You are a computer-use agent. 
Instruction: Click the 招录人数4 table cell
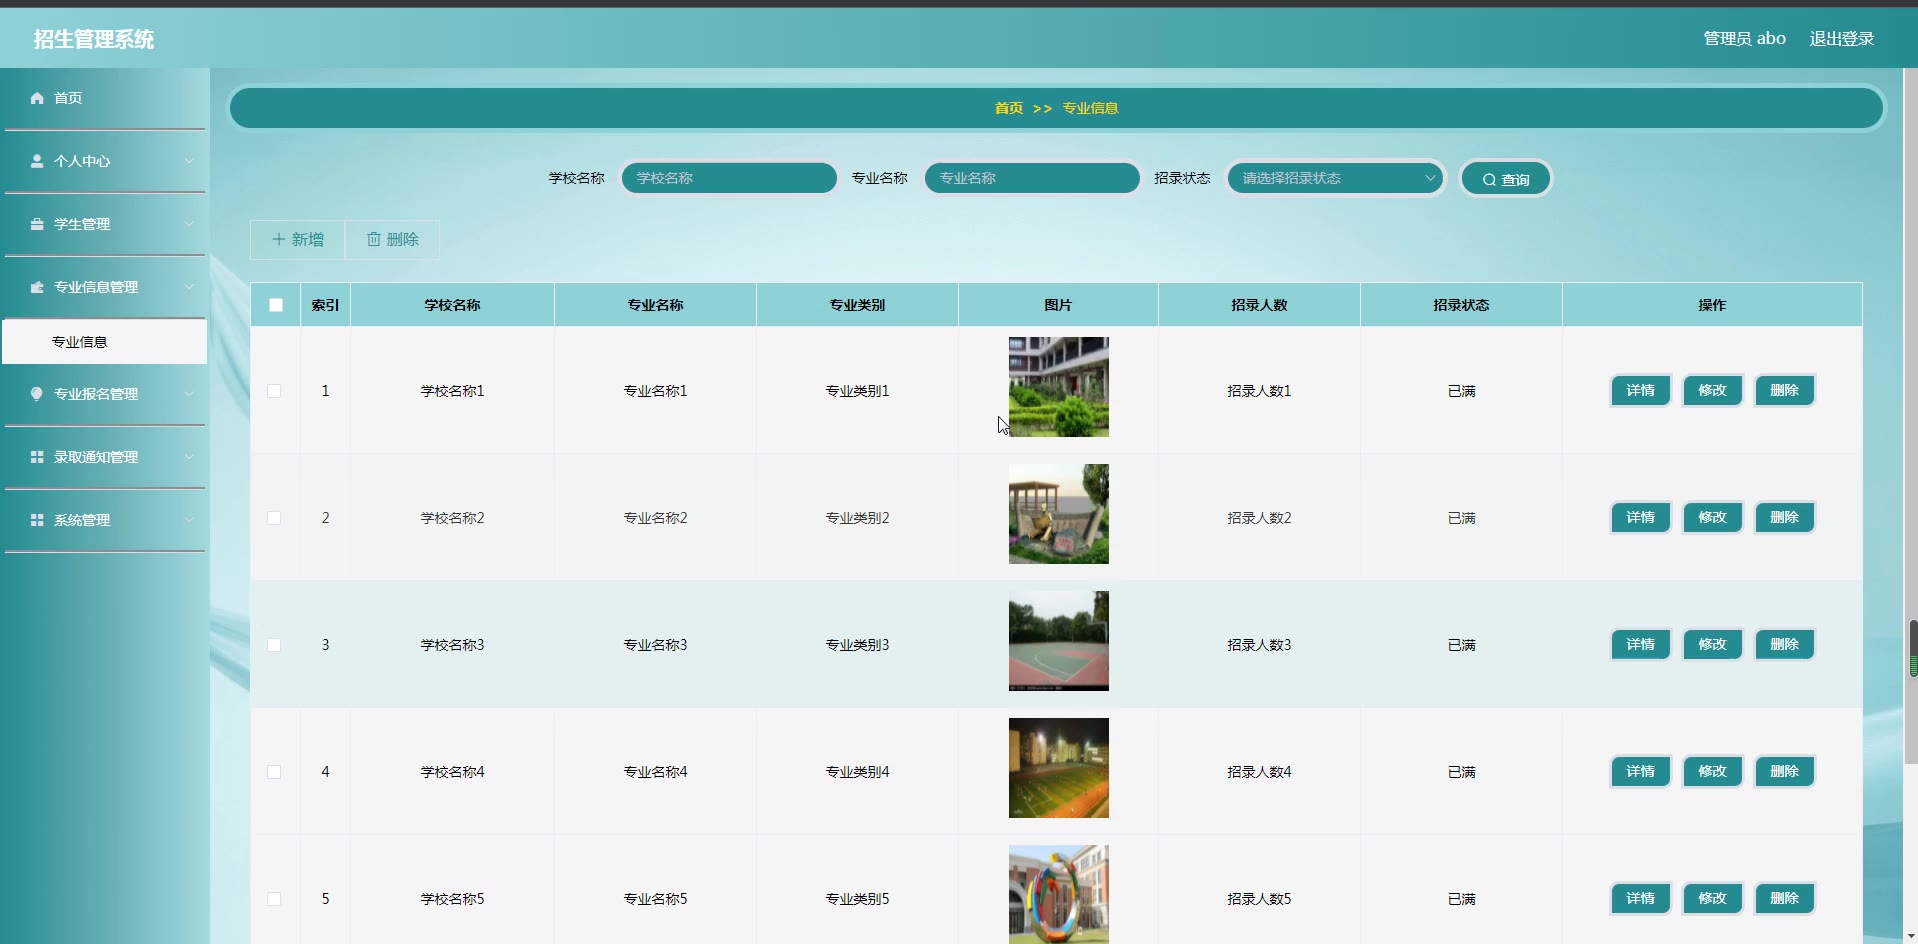pyautogui.click(x=1259, y=772)
